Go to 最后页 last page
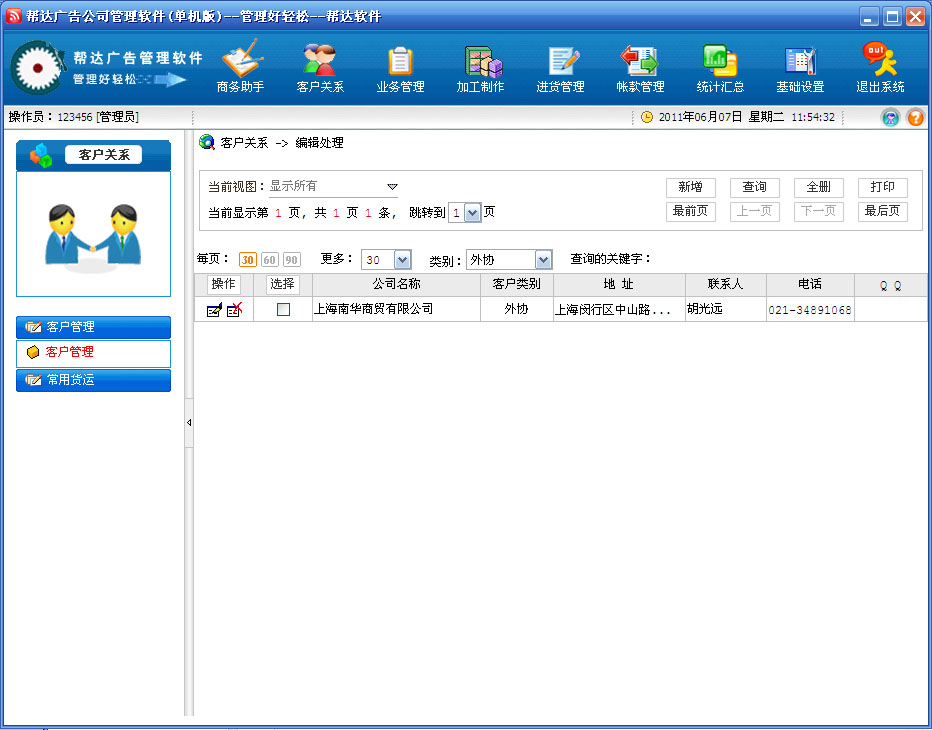 883,212
